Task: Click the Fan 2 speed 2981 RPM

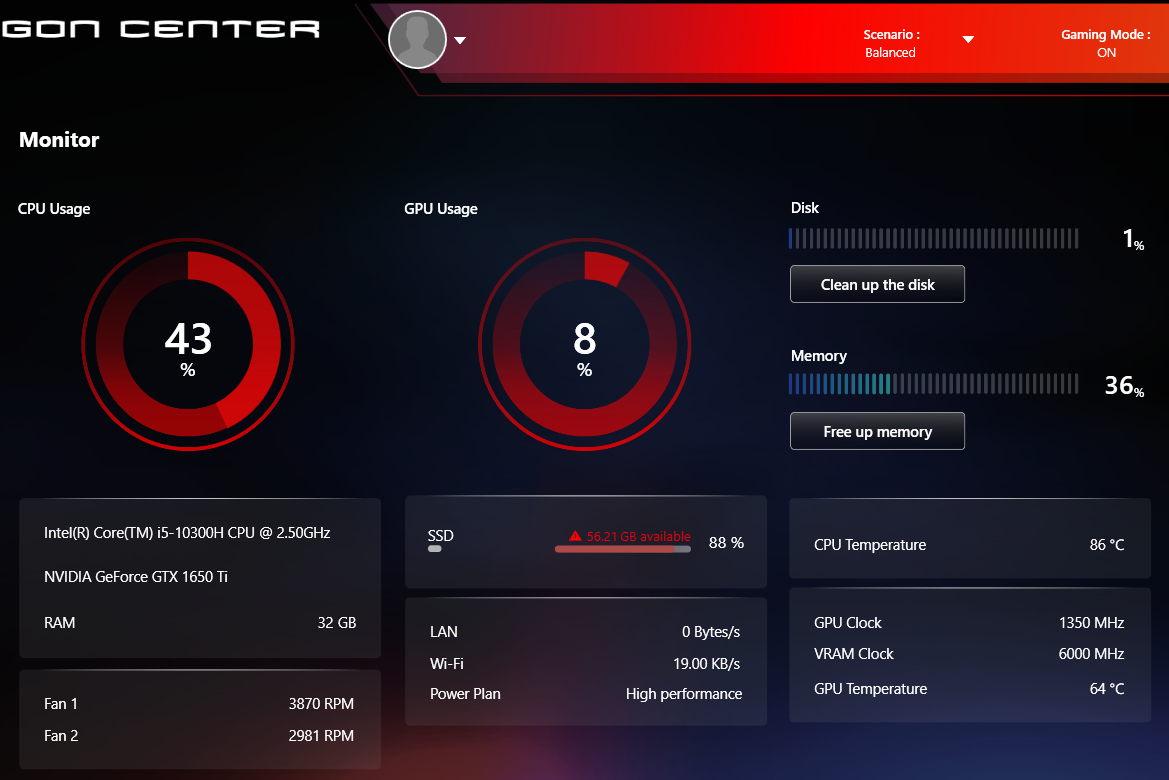Action: (x=321, y=736)
